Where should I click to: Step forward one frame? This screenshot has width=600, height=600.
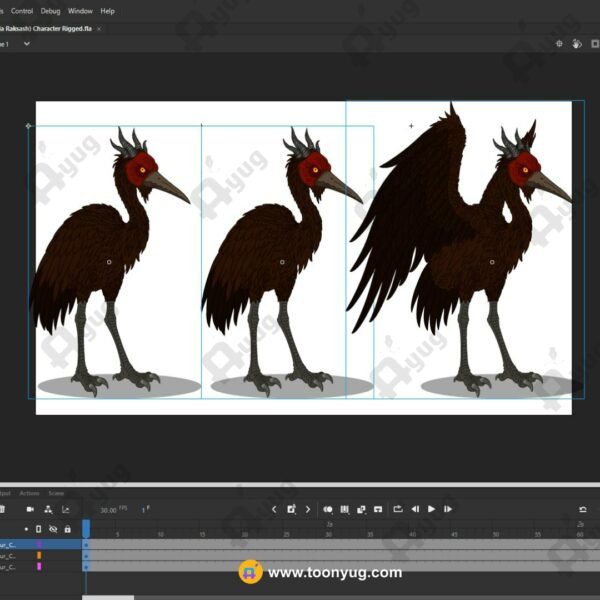pyautogui.click(x=448, y=509)
